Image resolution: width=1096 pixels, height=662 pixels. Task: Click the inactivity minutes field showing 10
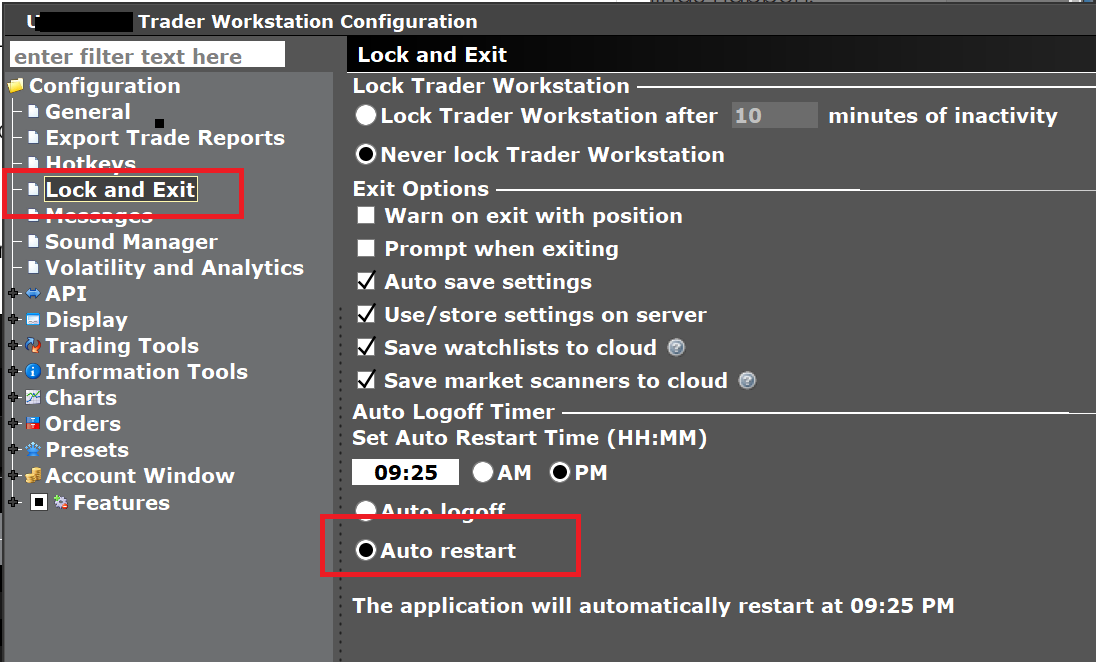point(774,115)
